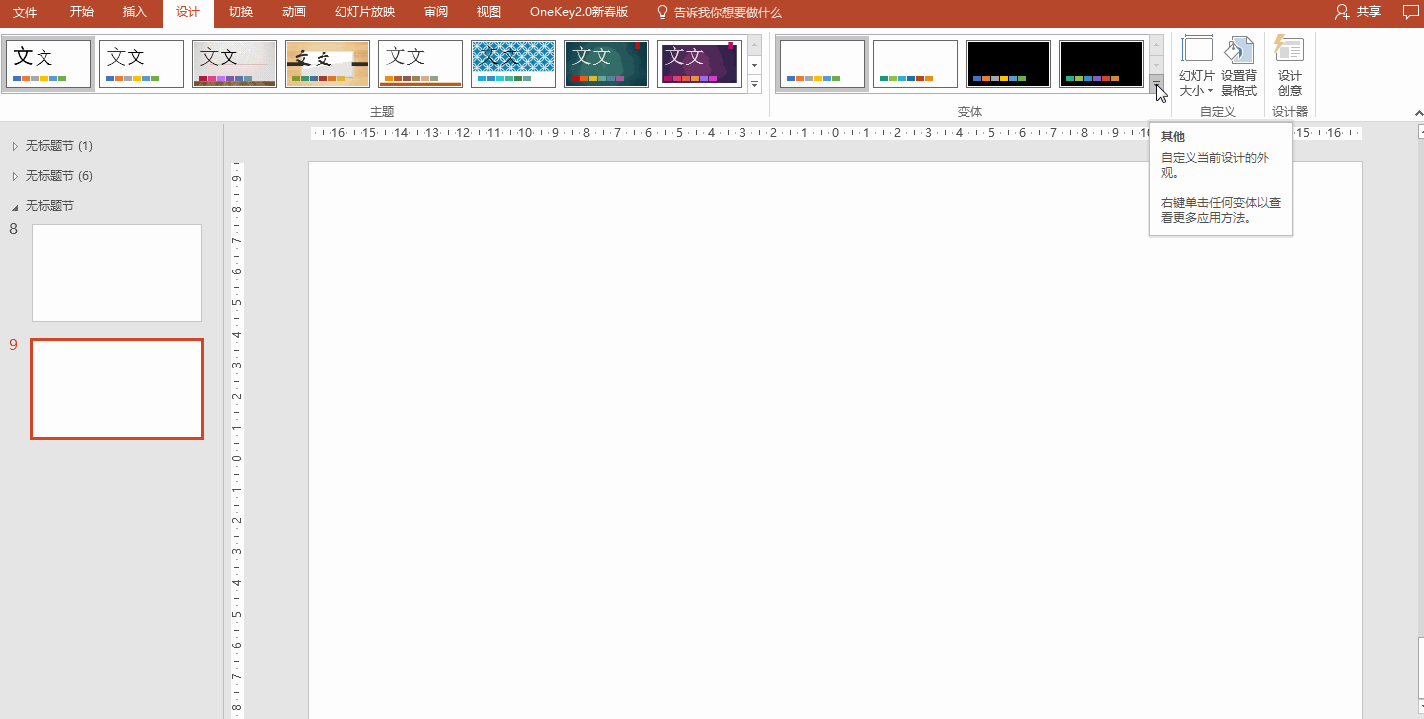Image resolution: width=1424 pixels, height=719 pixels.
Task: Open the OneKey2.0新春版 tab
Action: [x=579, y=12]
